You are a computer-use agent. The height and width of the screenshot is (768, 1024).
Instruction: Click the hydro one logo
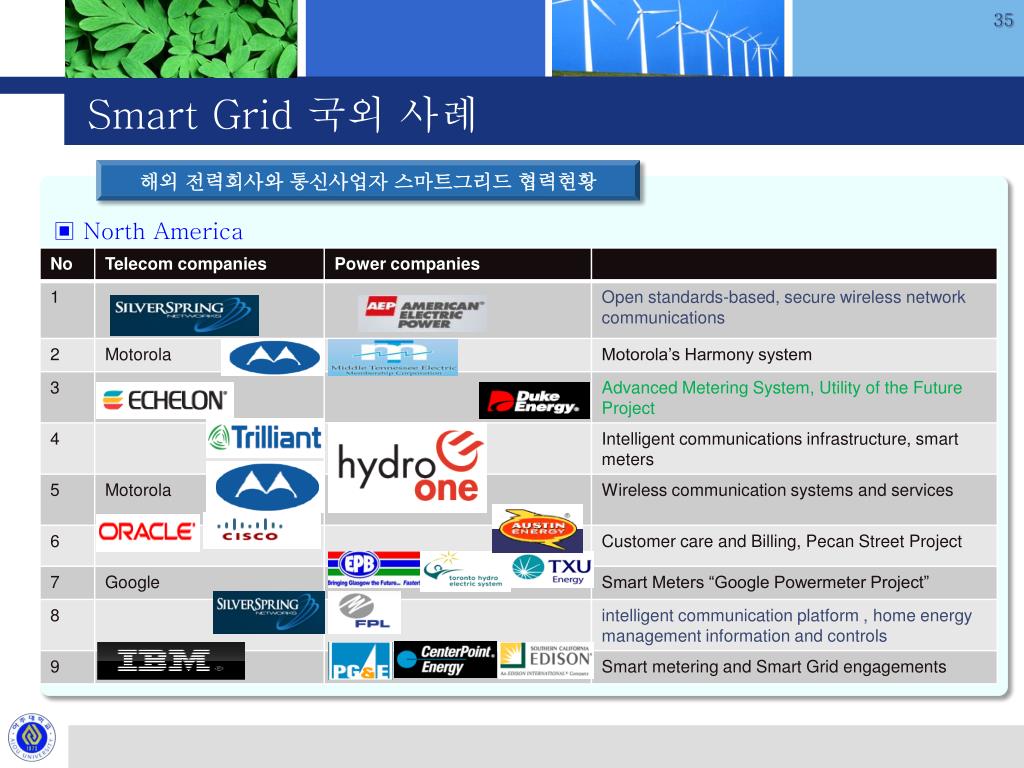408,467
